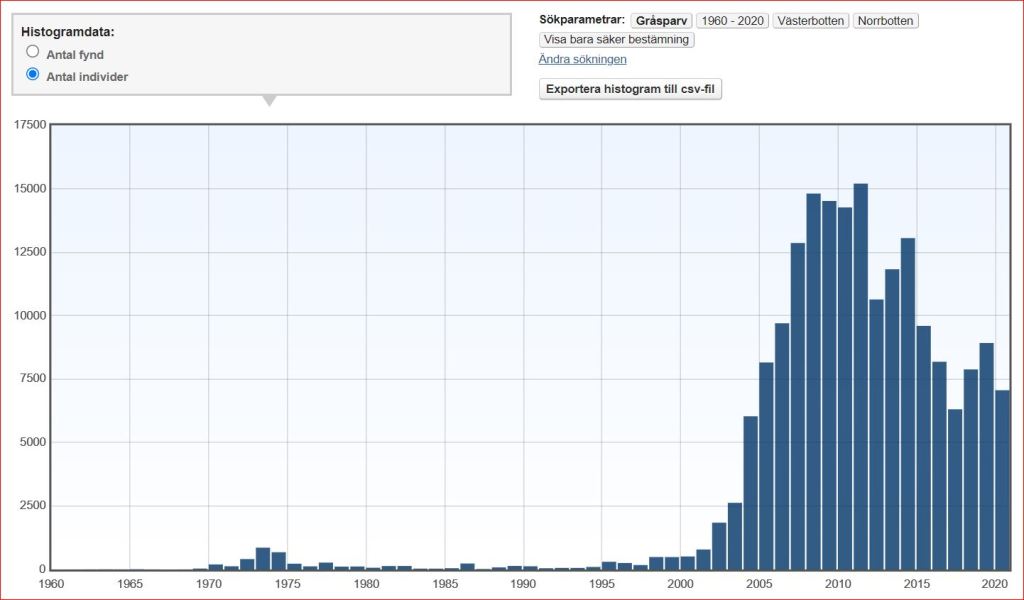
Task: Select the Antal individer radio option
Action: pyautogui.click(x=33, y=74)
